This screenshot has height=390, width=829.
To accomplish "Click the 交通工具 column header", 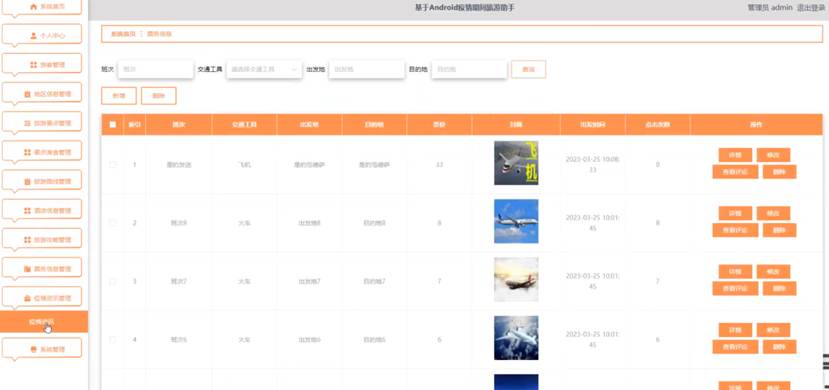I will click(x=244, y=125).
